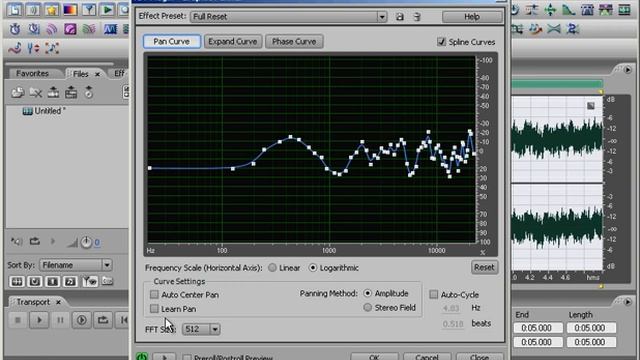Click the transport Play Looped button
This screenshot has width=640, height=360.
click(102, 320)
